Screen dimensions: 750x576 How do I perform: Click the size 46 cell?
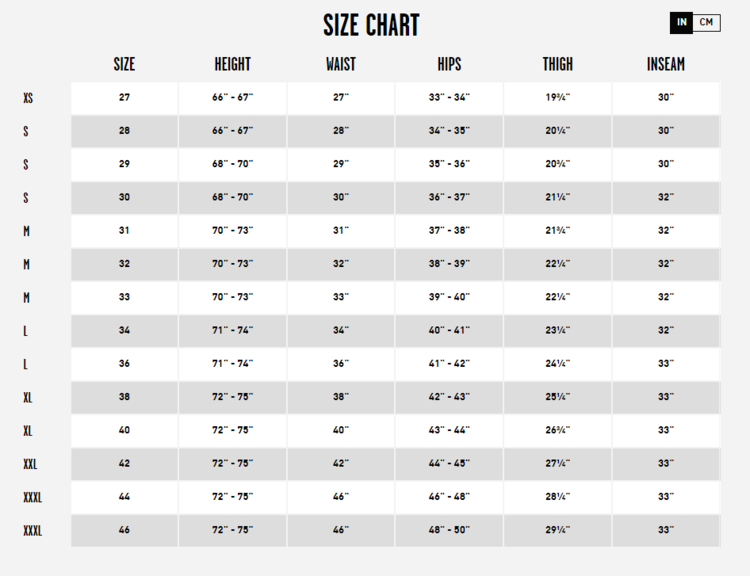click(124, 530)
